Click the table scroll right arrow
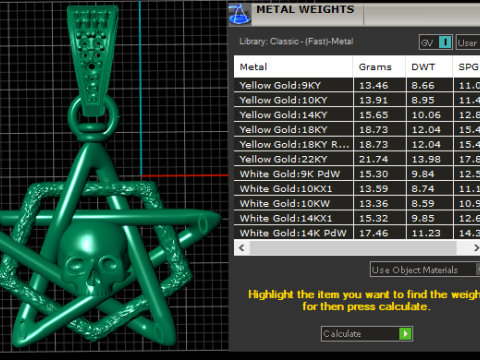The height and width of the screenshot is (360, 480). 475,248
